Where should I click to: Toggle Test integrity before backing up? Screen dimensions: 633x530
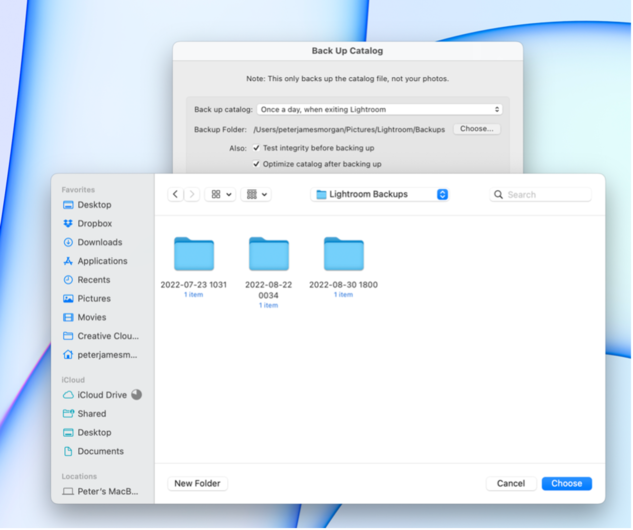256,148
